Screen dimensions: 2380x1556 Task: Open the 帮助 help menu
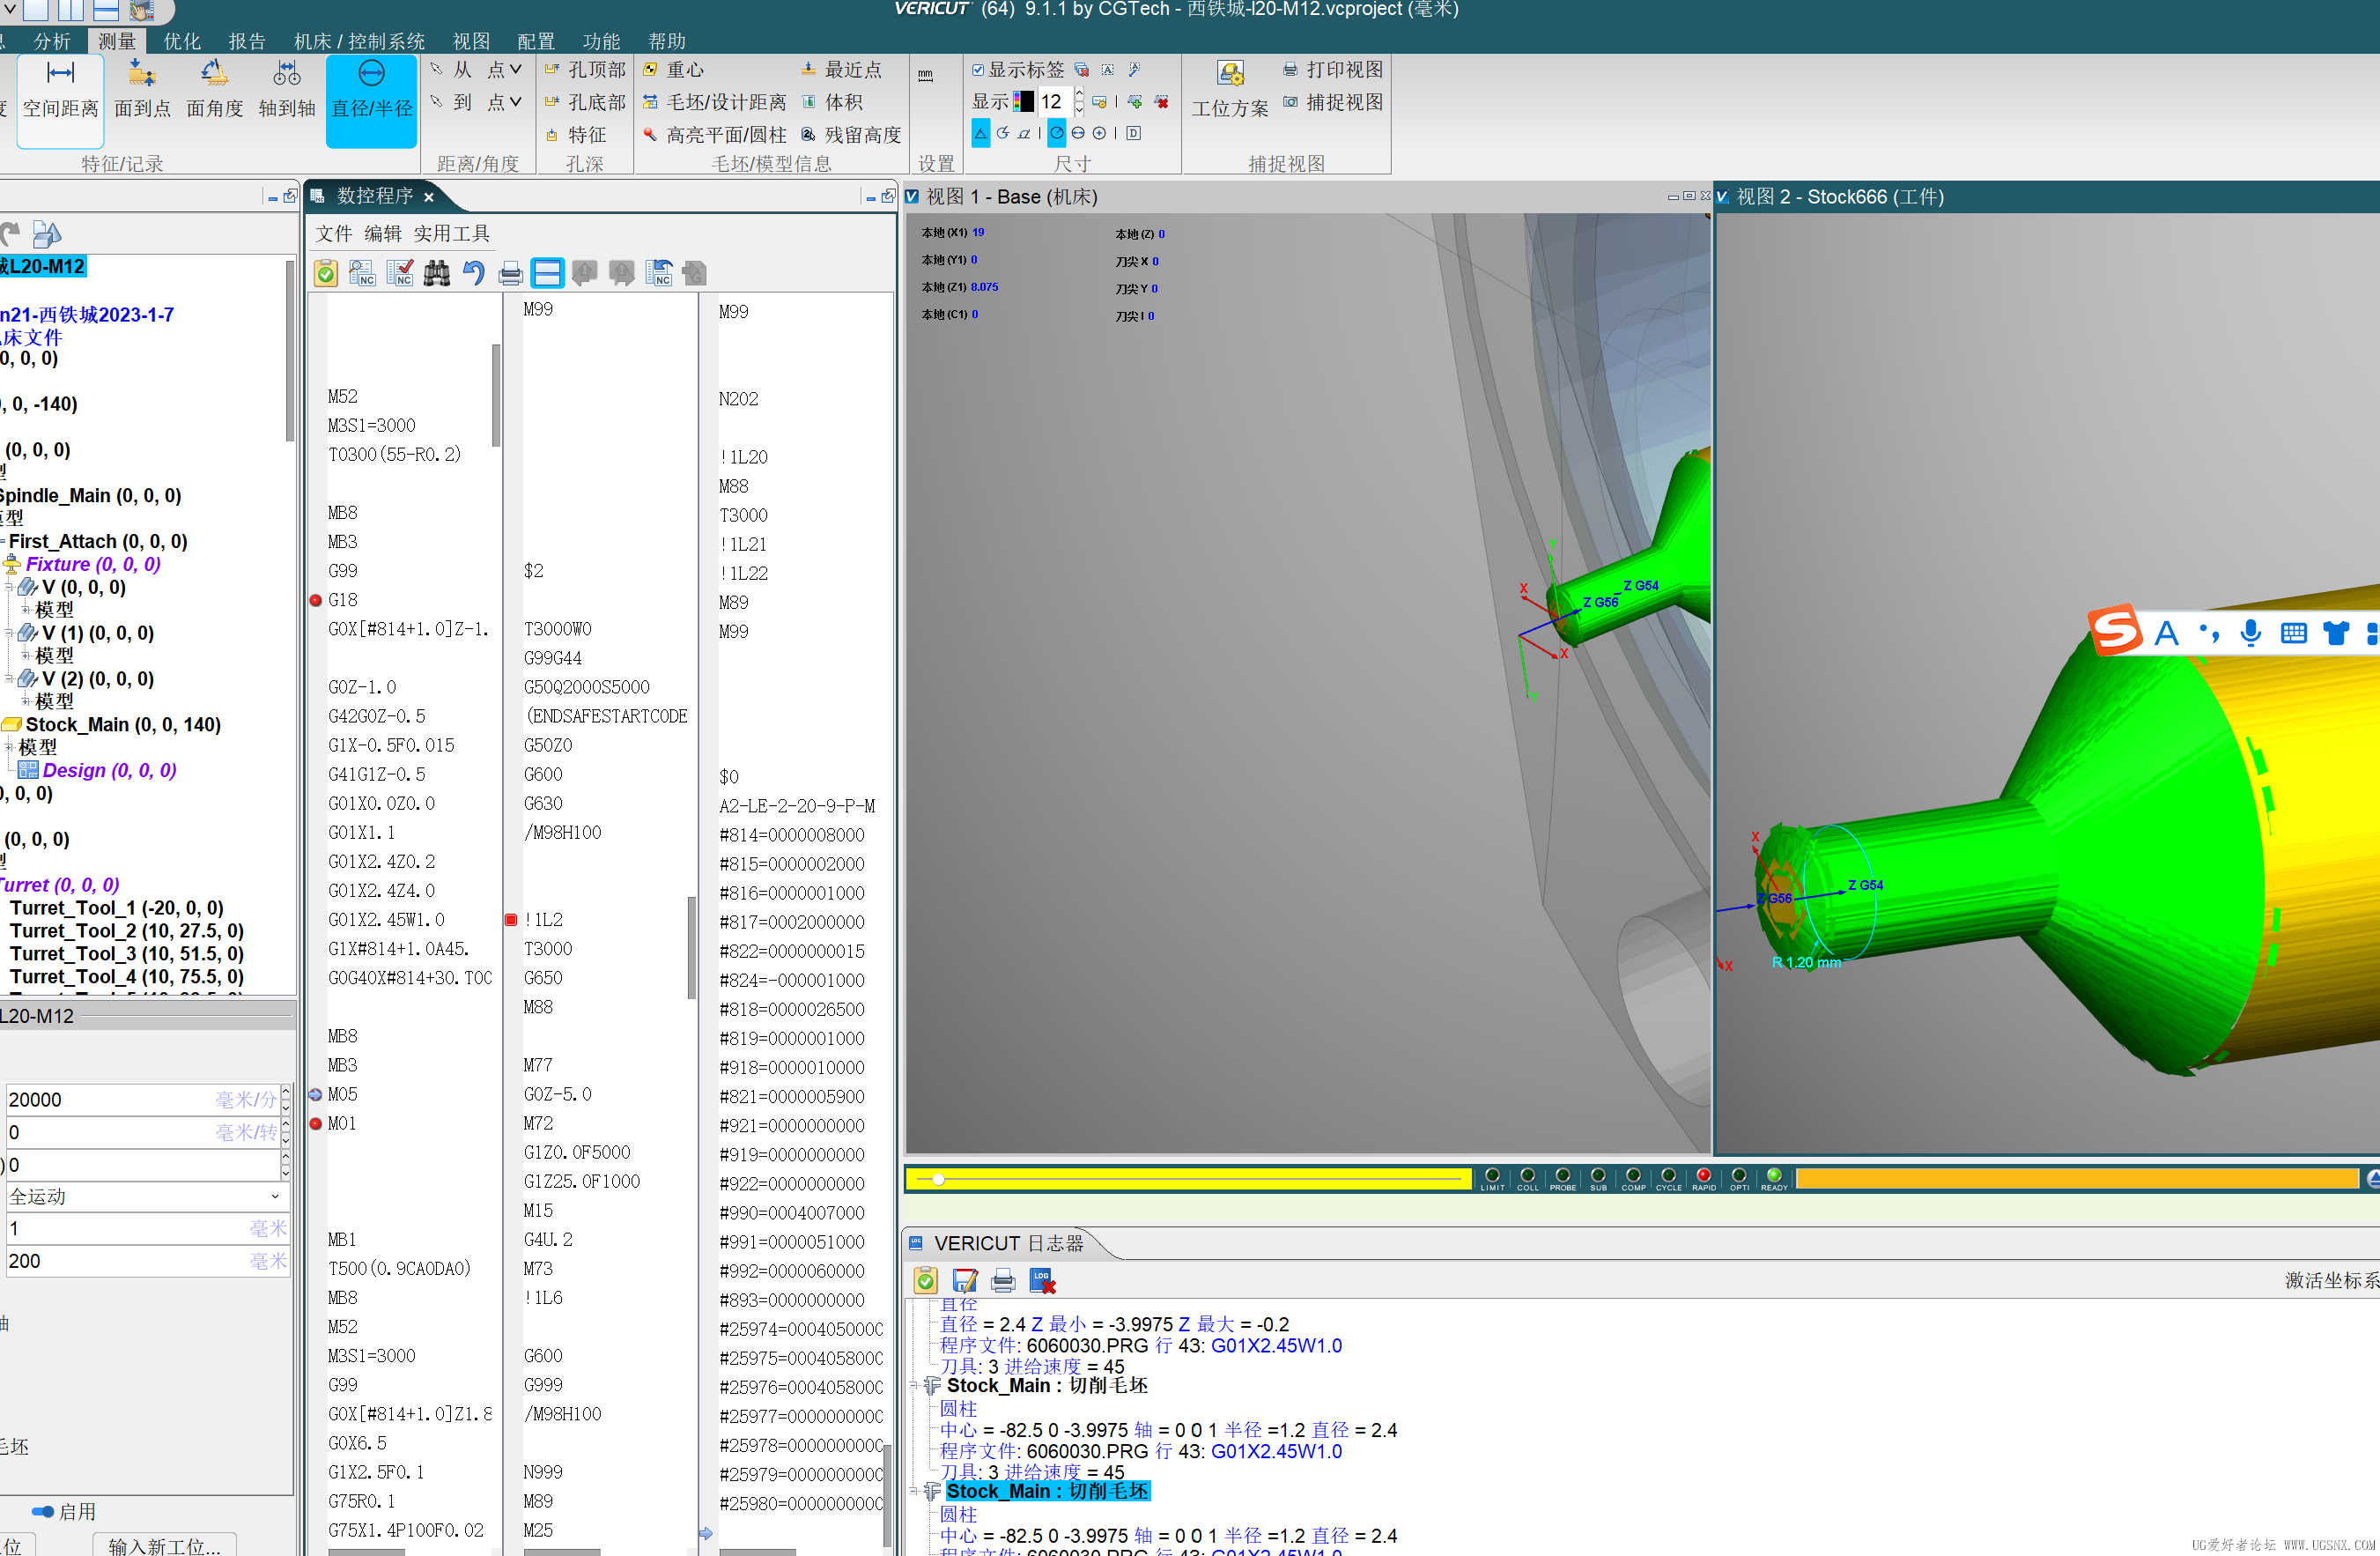(667, 41)
